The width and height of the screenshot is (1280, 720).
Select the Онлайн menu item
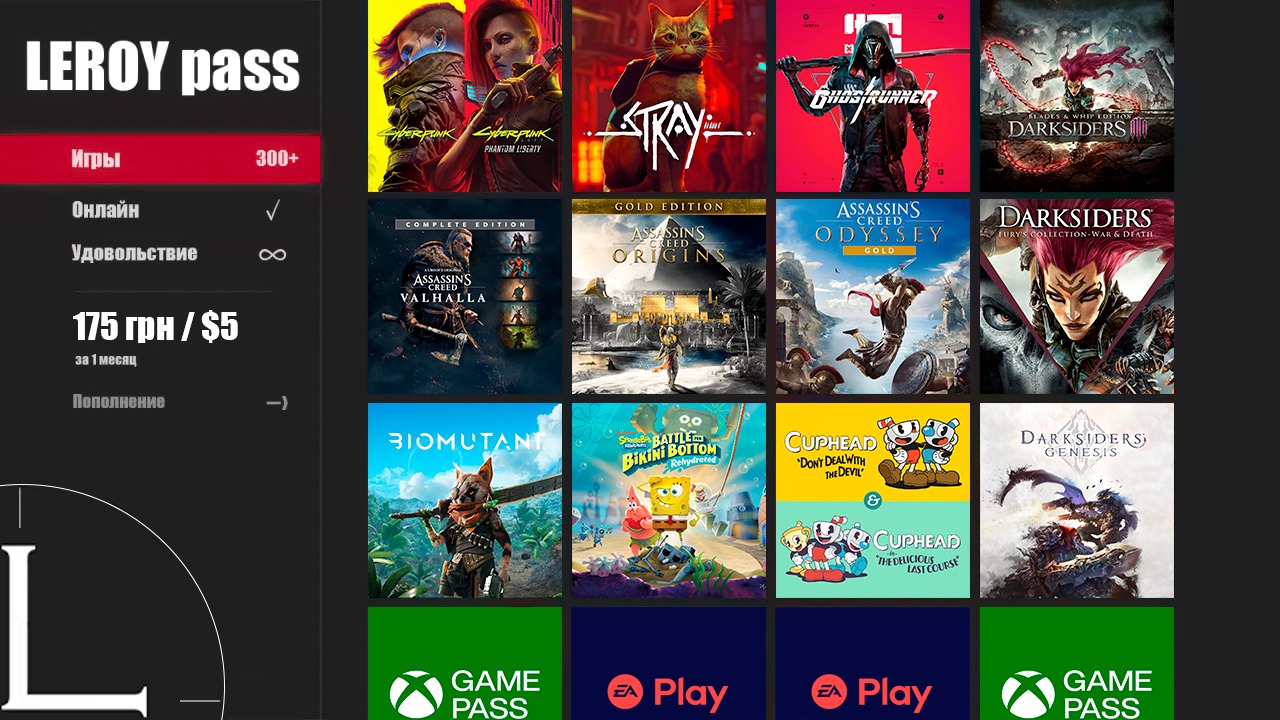(x=105, y=210)
